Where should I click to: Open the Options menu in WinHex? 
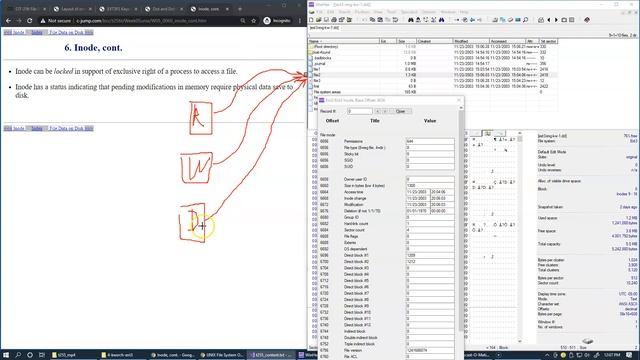click(x=429, y=12)
